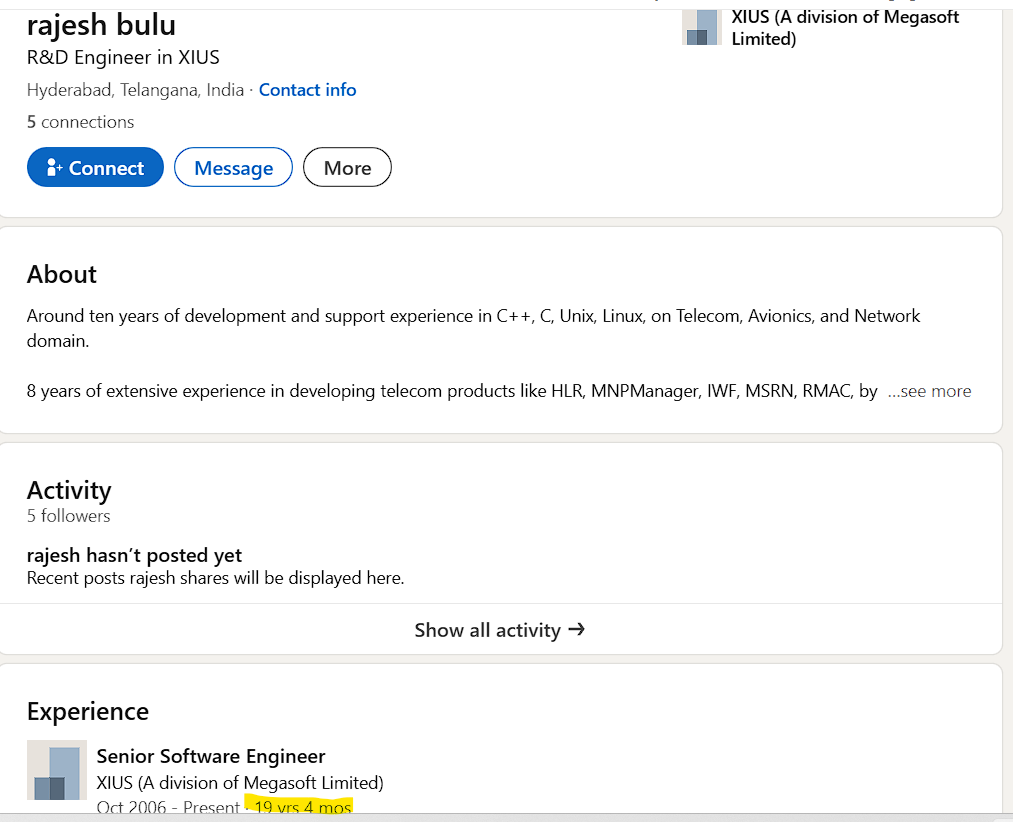The image size is (1013, 822).
Task: Expand About text with see more
Action: point(929,391)
